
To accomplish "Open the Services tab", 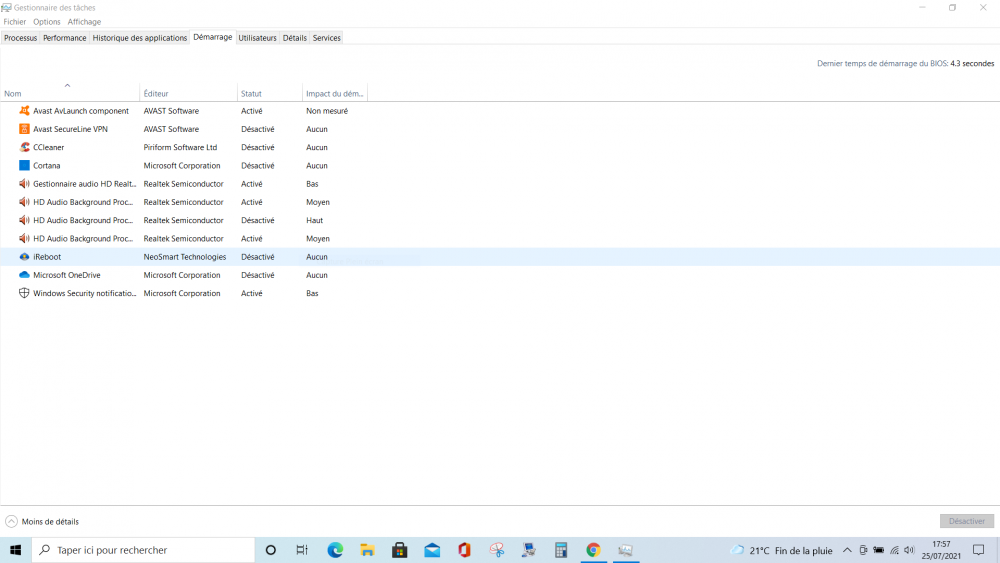I will point(326,38).
